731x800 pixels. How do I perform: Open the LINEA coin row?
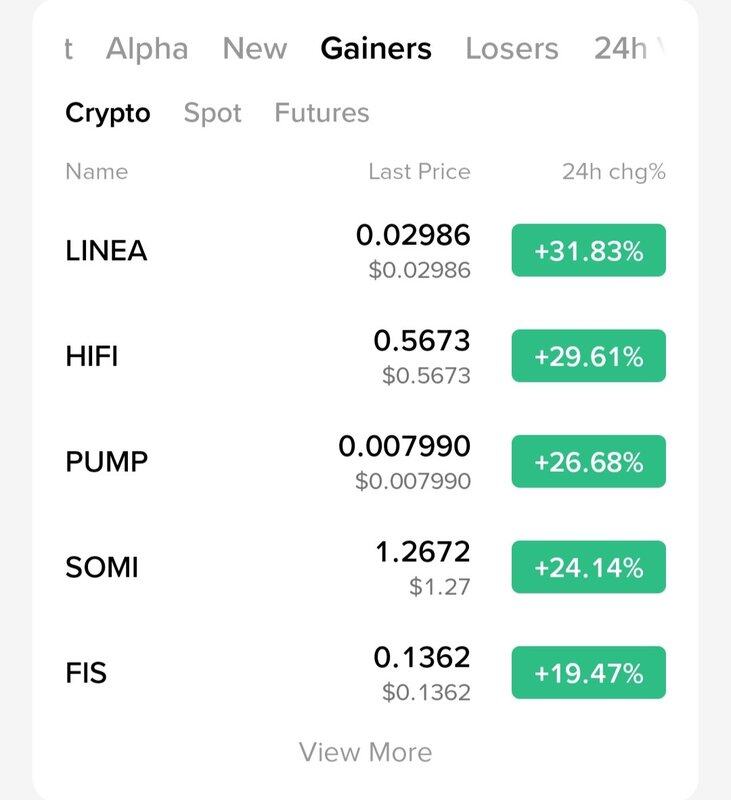click(365, 251)
